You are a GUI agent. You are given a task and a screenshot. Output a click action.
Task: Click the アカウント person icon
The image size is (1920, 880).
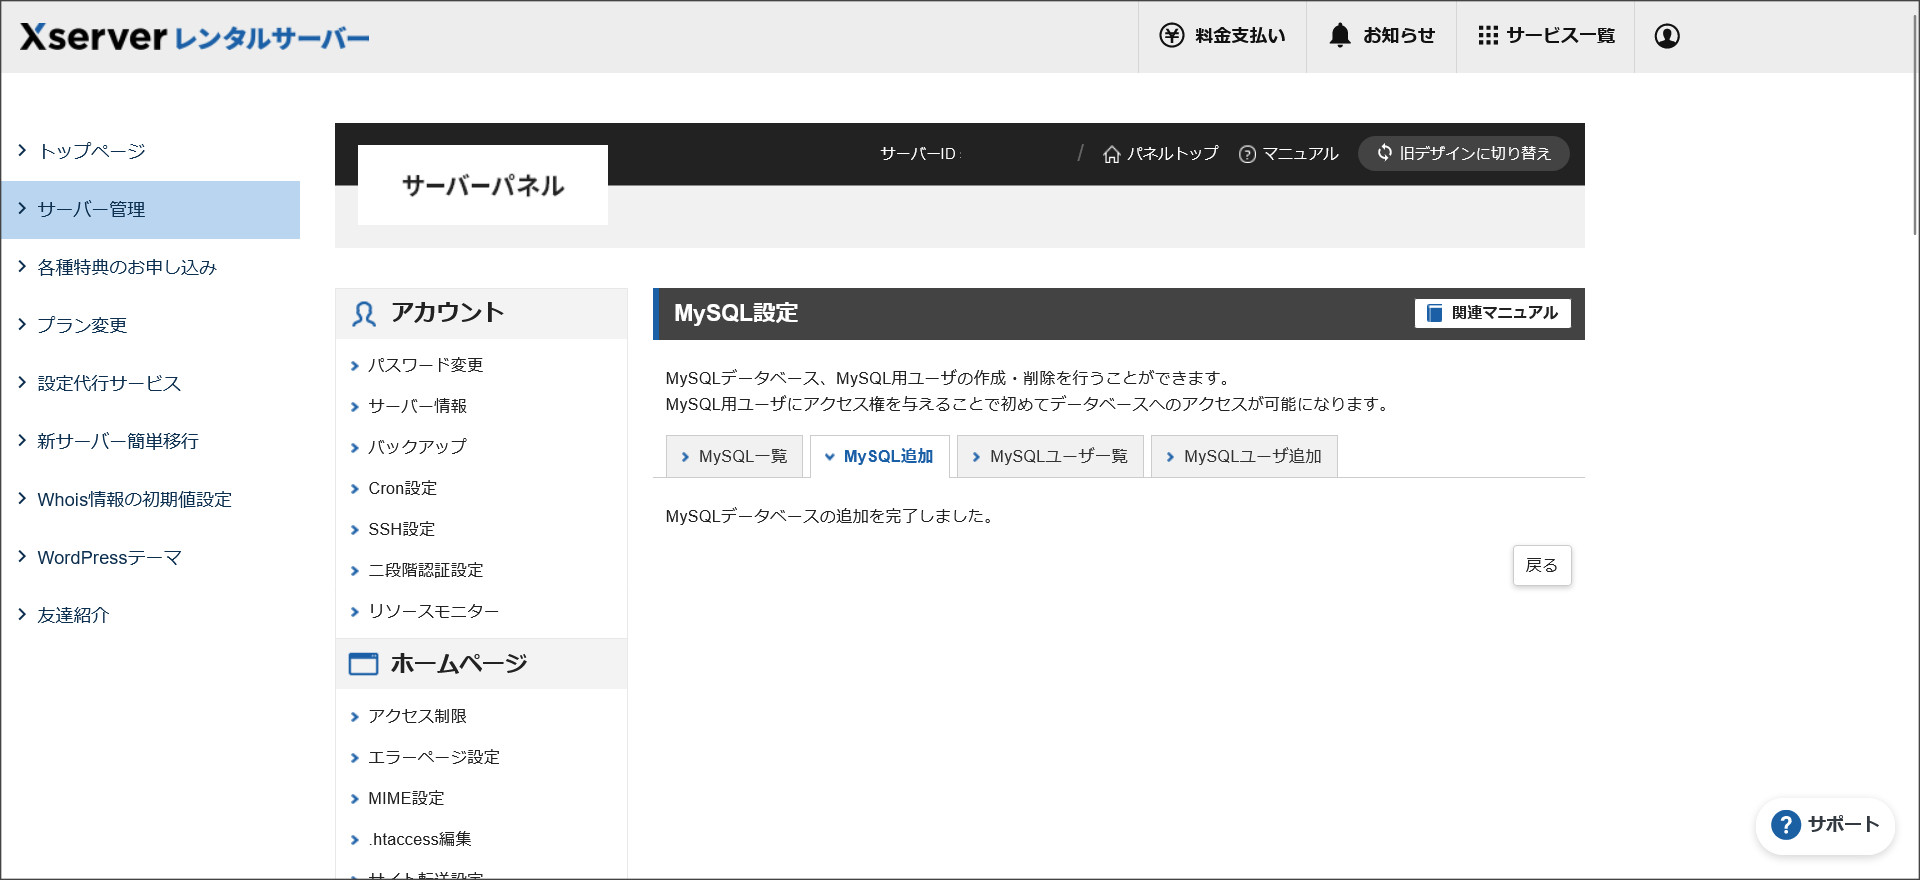tap(364, 314)
